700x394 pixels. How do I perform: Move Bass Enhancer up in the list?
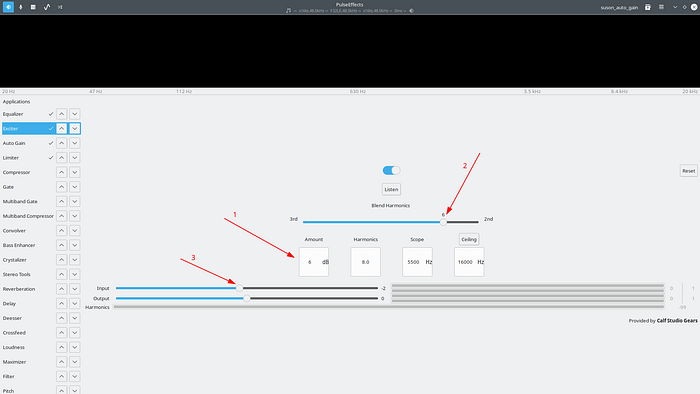pos(62,245)
